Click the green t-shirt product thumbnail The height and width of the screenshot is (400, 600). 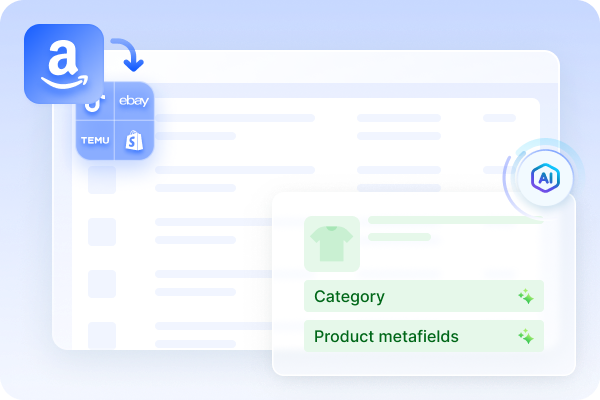pos(332,244)
